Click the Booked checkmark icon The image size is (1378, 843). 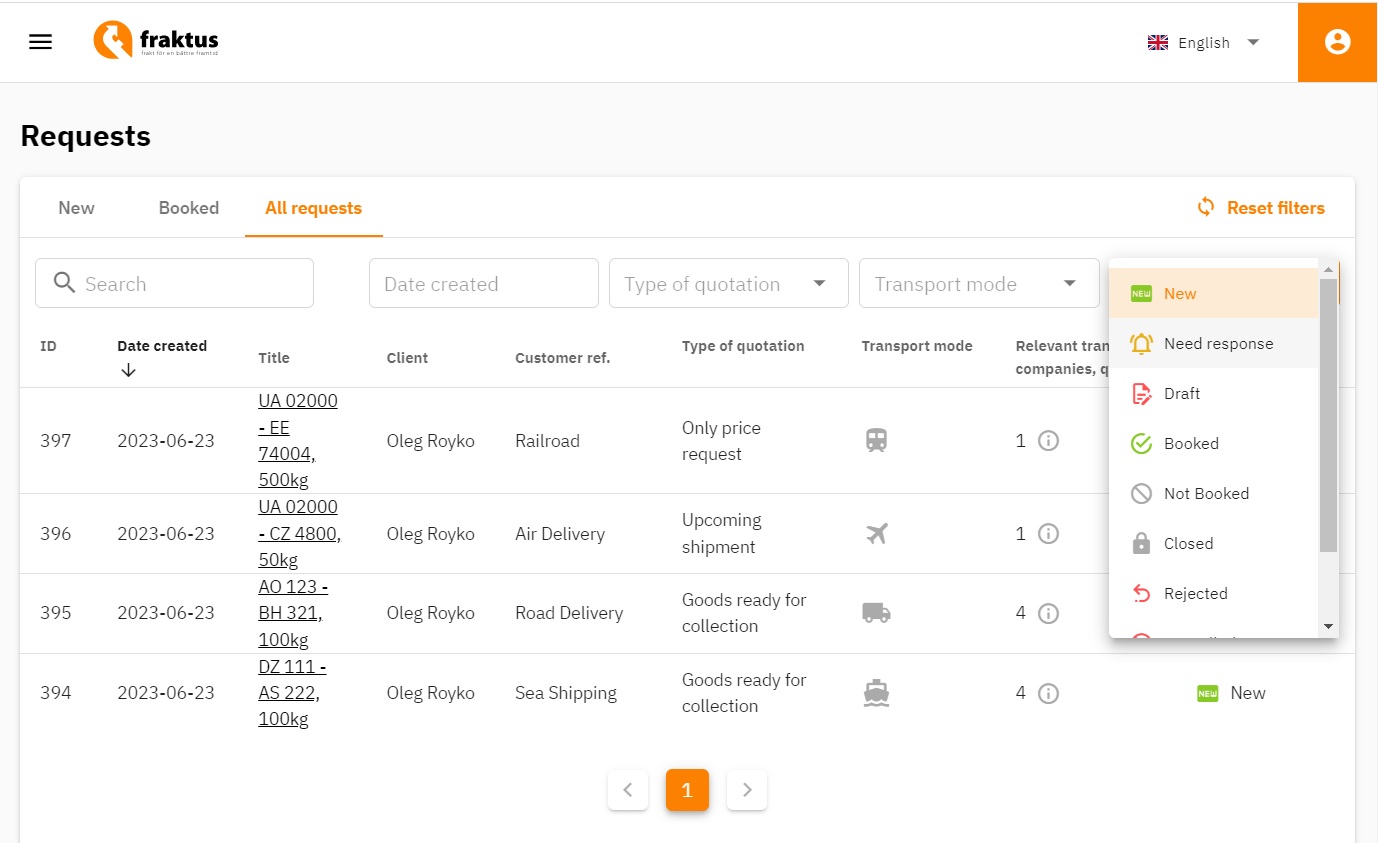[1141, 443]
